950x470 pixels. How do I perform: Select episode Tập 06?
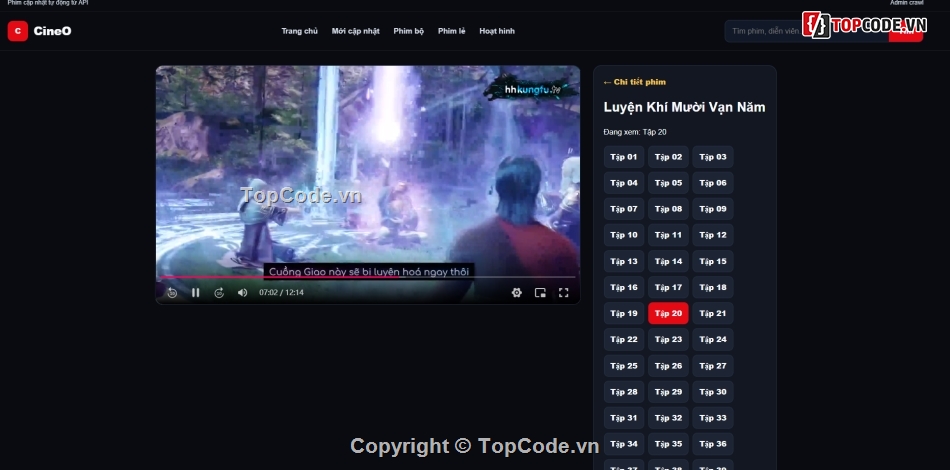[x=713, y=183]
